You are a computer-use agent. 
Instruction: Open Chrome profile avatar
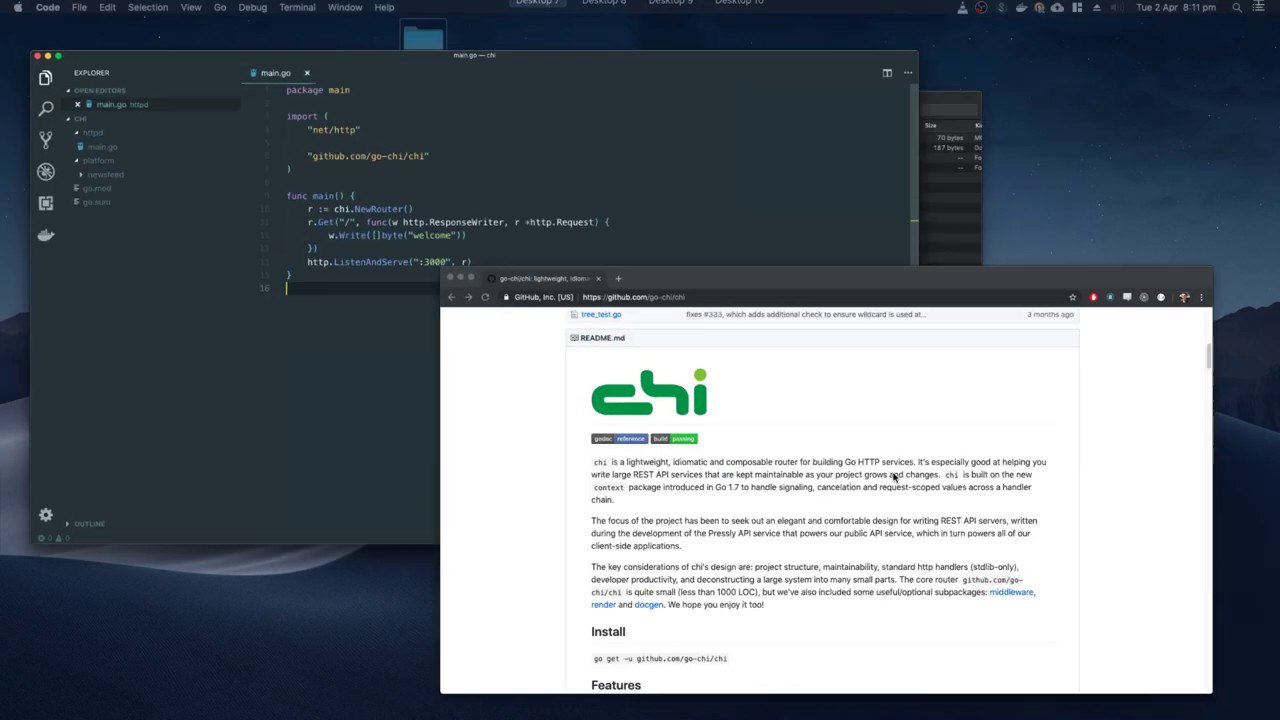[x=1184, y=297]
